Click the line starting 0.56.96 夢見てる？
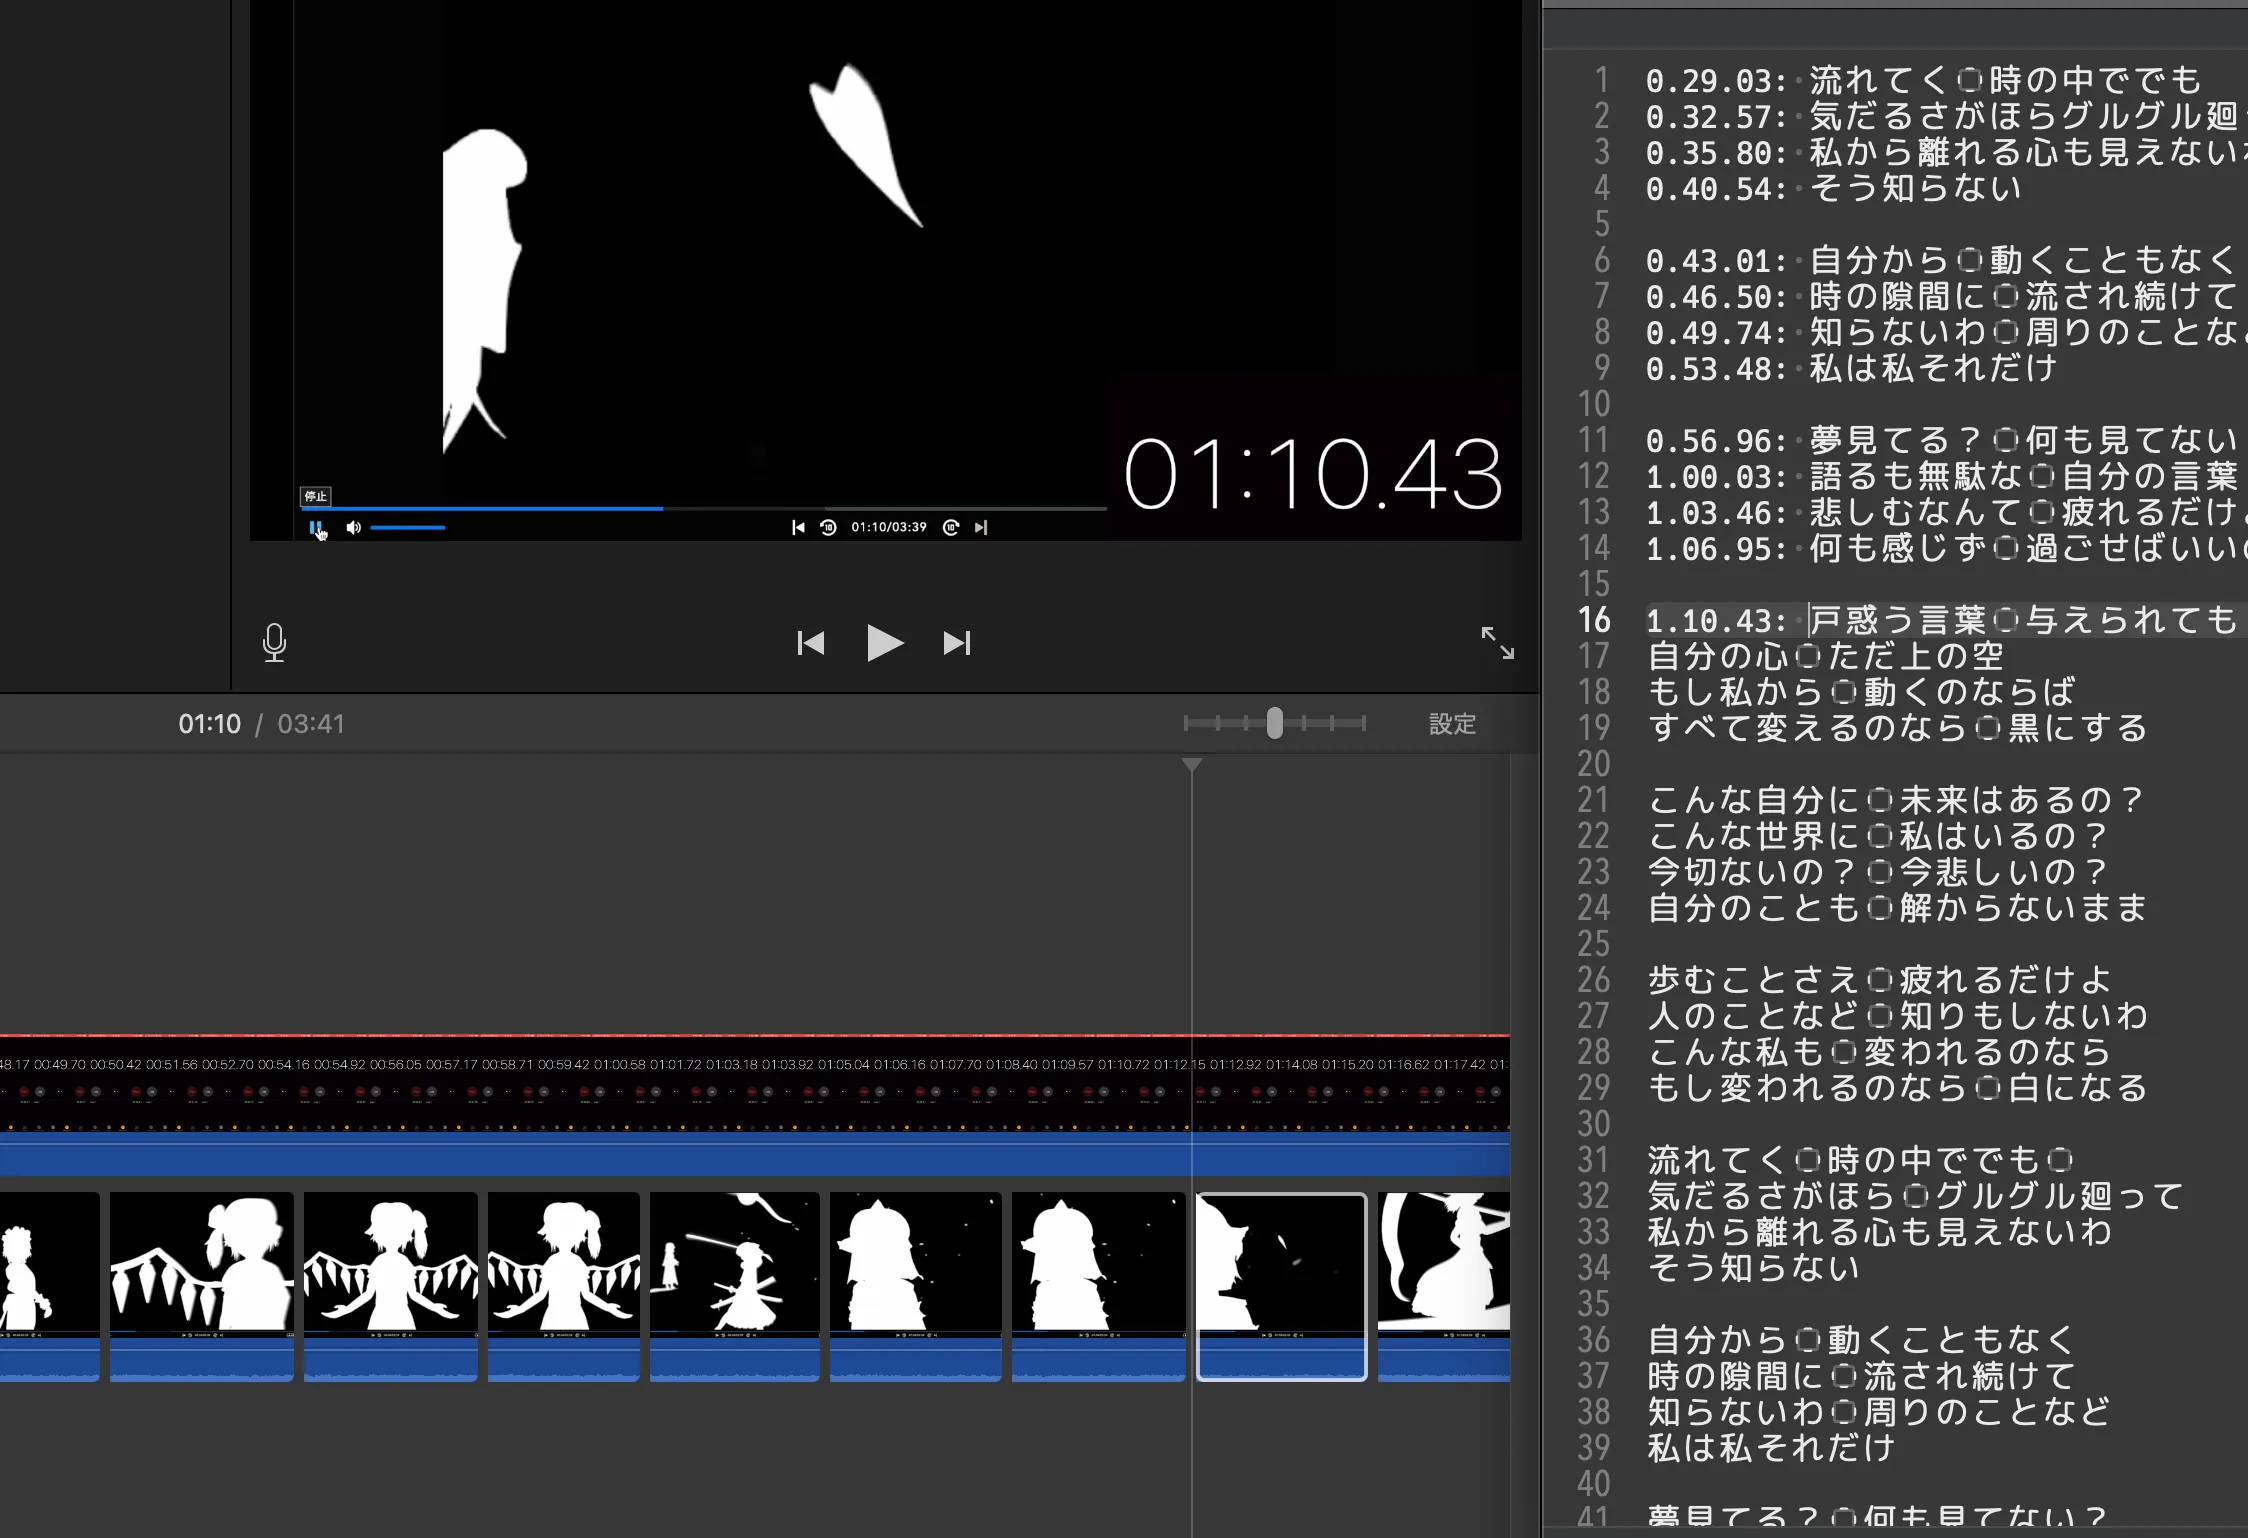The height and width of the screenshot is (1538, 2248). [x=1942, y=440]
